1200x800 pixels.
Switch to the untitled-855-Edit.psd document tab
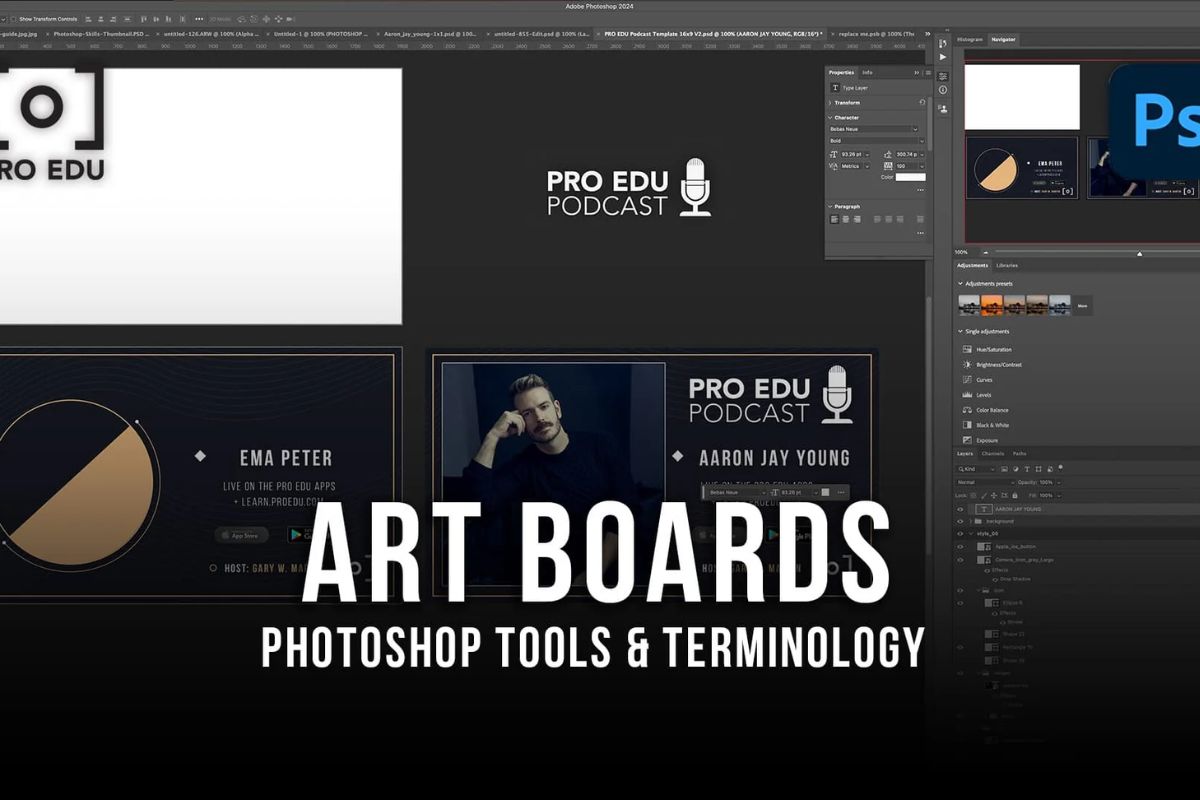(542, 33)
